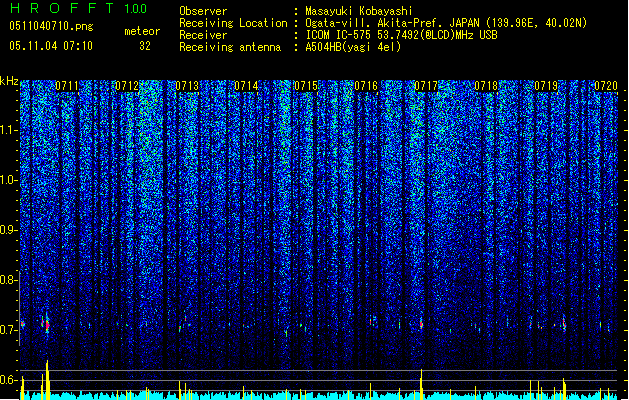Click the antenna value A504HB(yagi 4el)
Viewport: 629px width, 400px height.
[353, 47]
